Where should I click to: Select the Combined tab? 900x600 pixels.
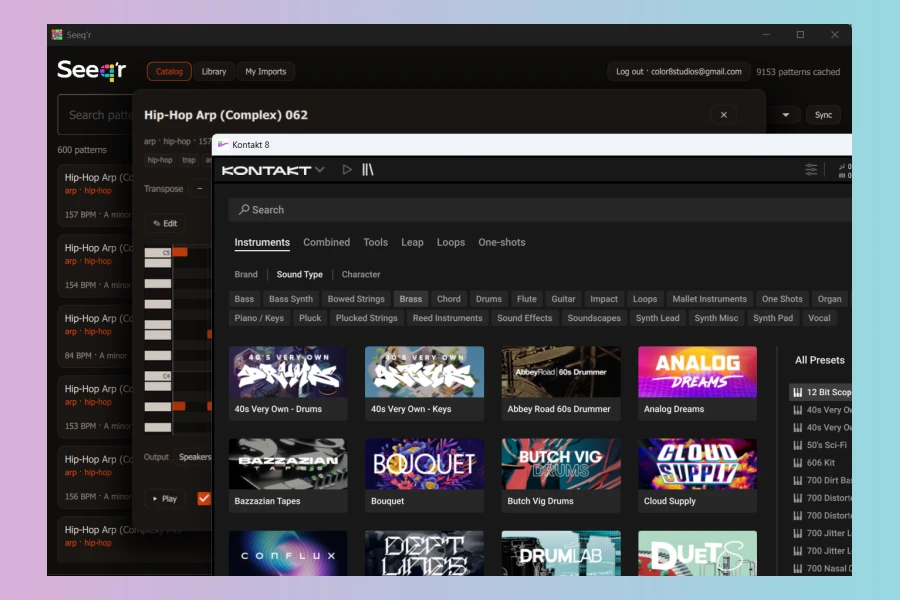[327, 242]
